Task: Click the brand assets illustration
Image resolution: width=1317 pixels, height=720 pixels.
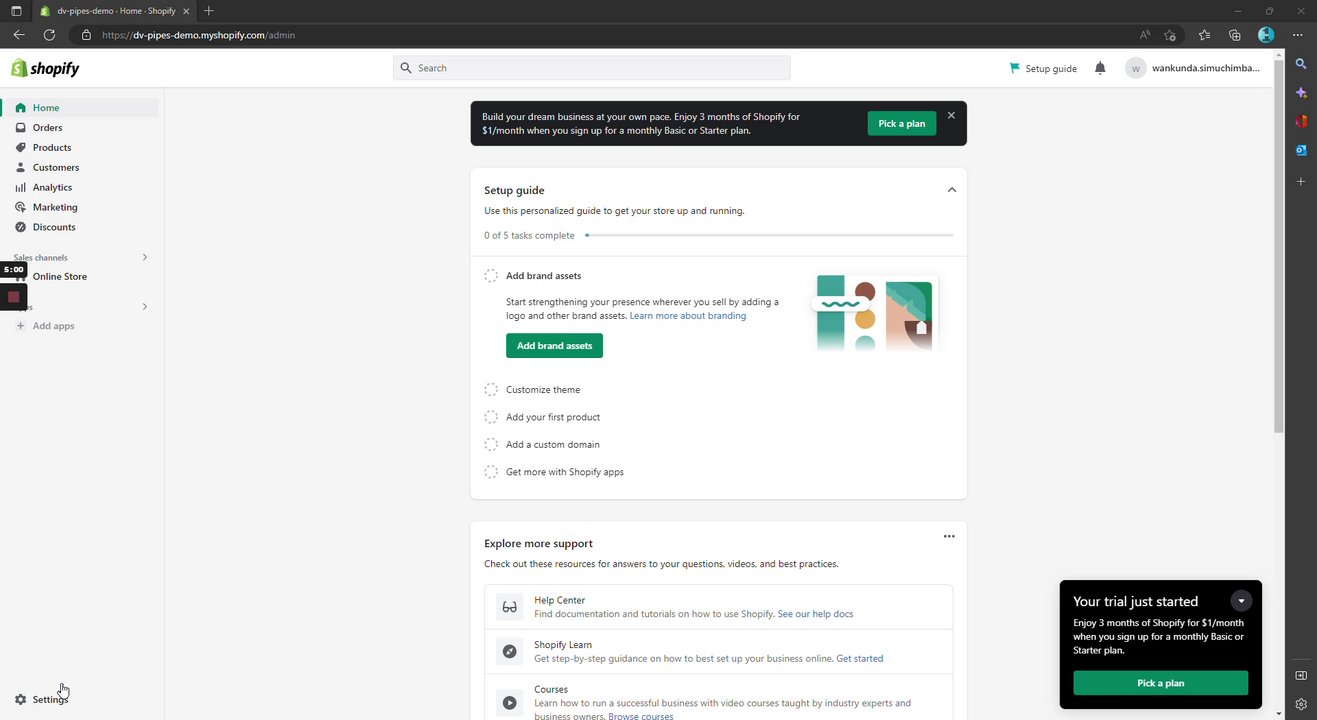Action: click(x=876, y=312)
